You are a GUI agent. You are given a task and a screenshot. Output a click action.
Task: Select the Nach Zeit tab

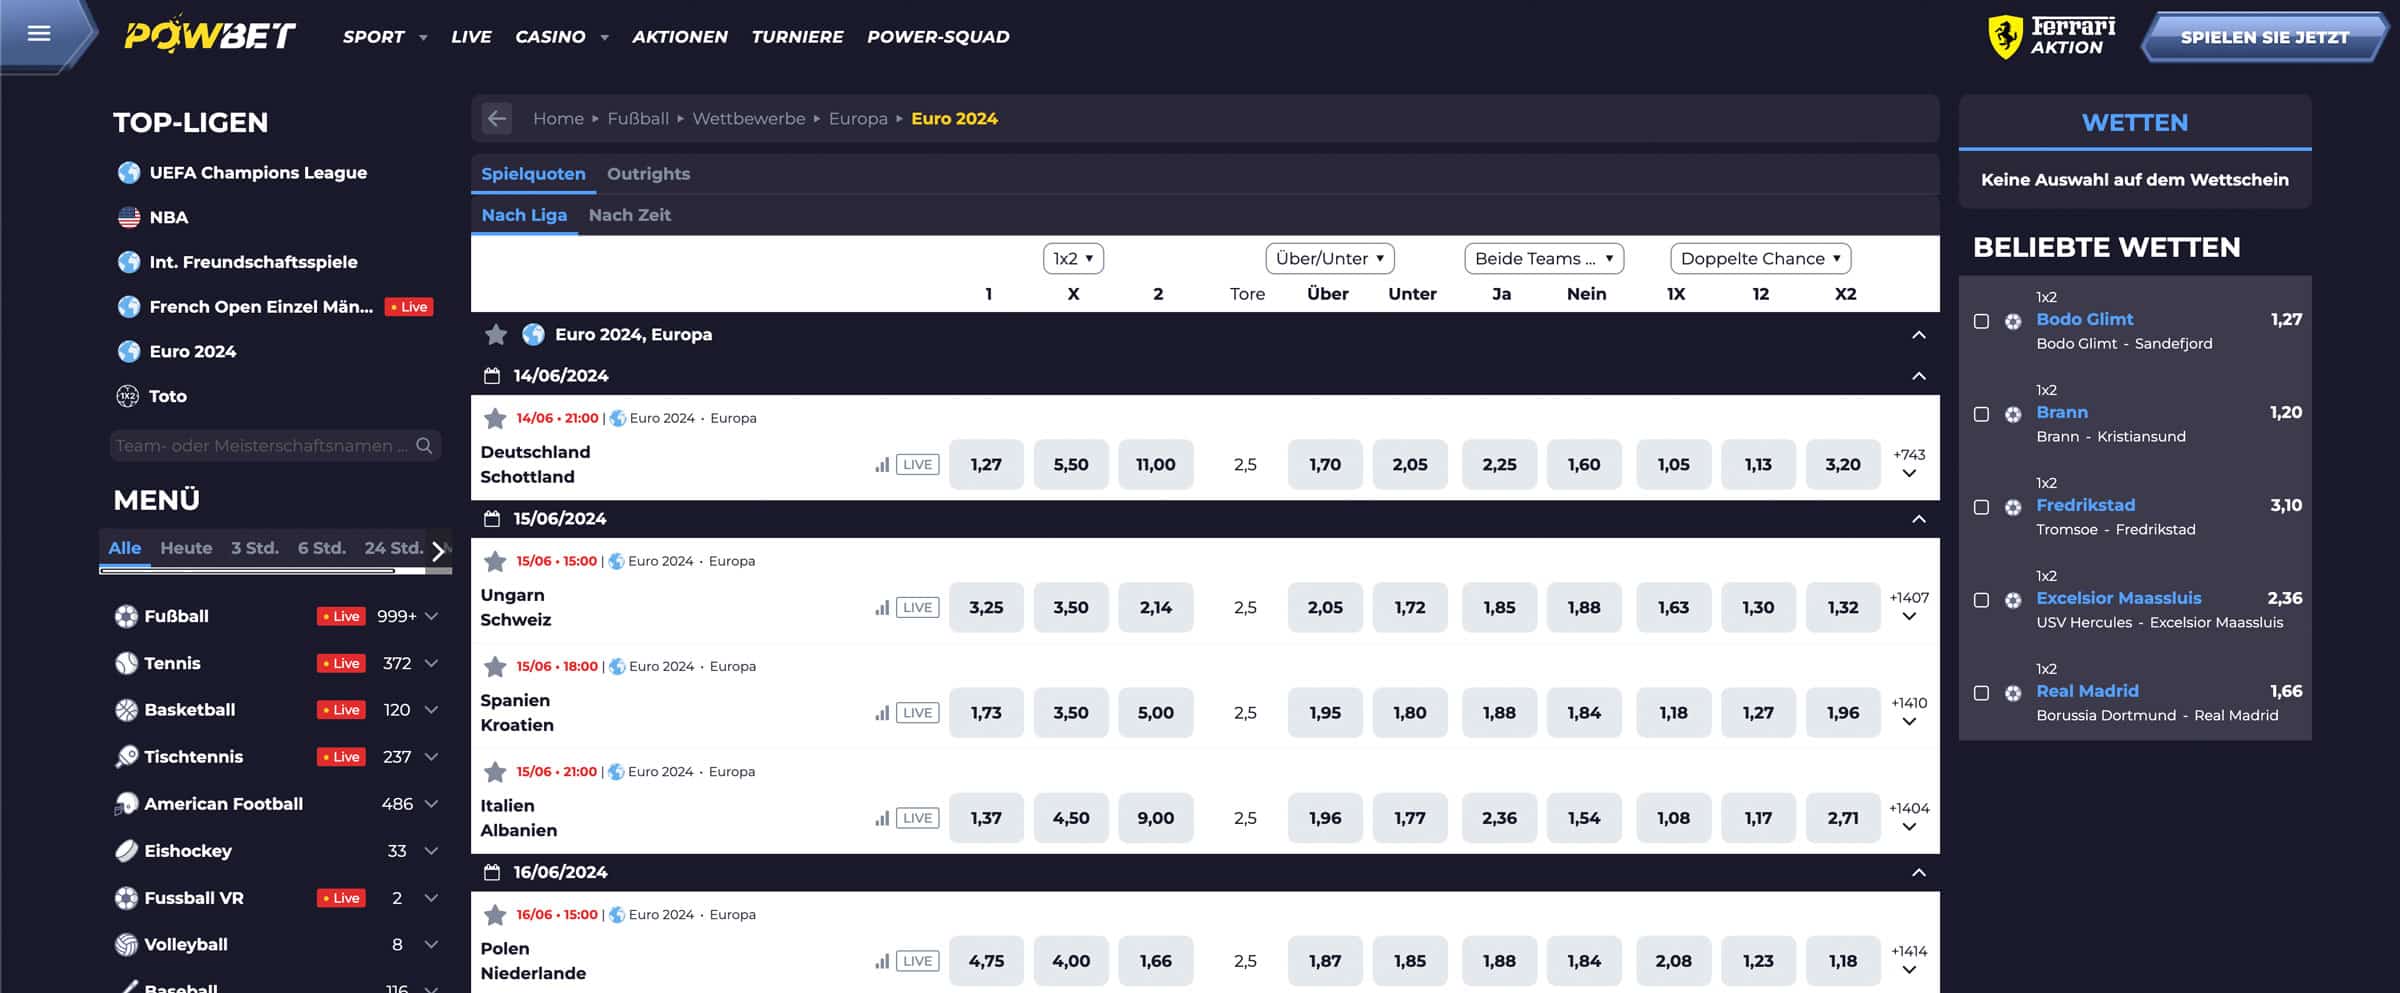[x=629, y=215]
